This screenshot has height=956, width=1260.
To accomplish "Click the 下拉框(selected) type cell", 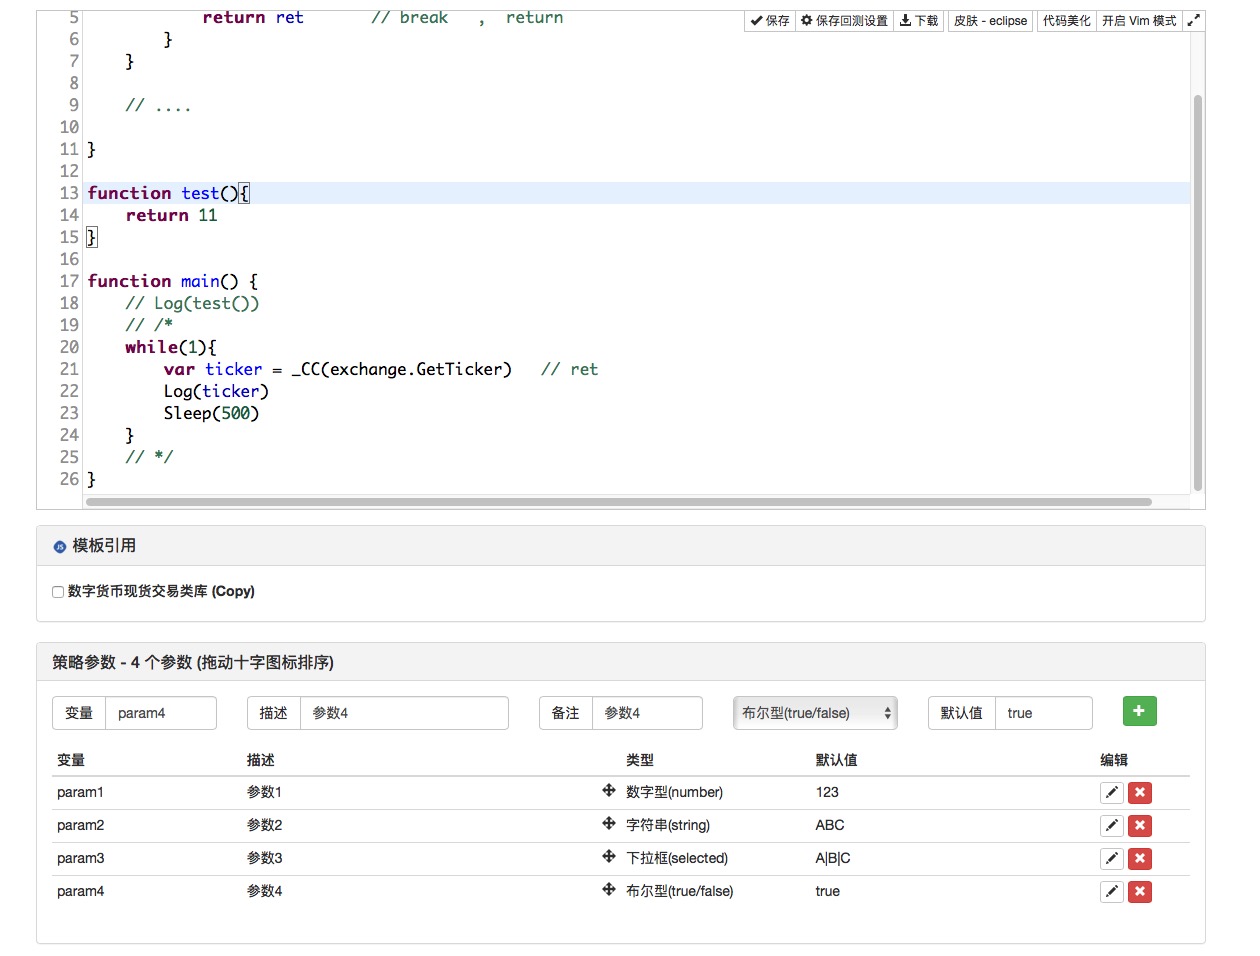I will click(677, 858).
